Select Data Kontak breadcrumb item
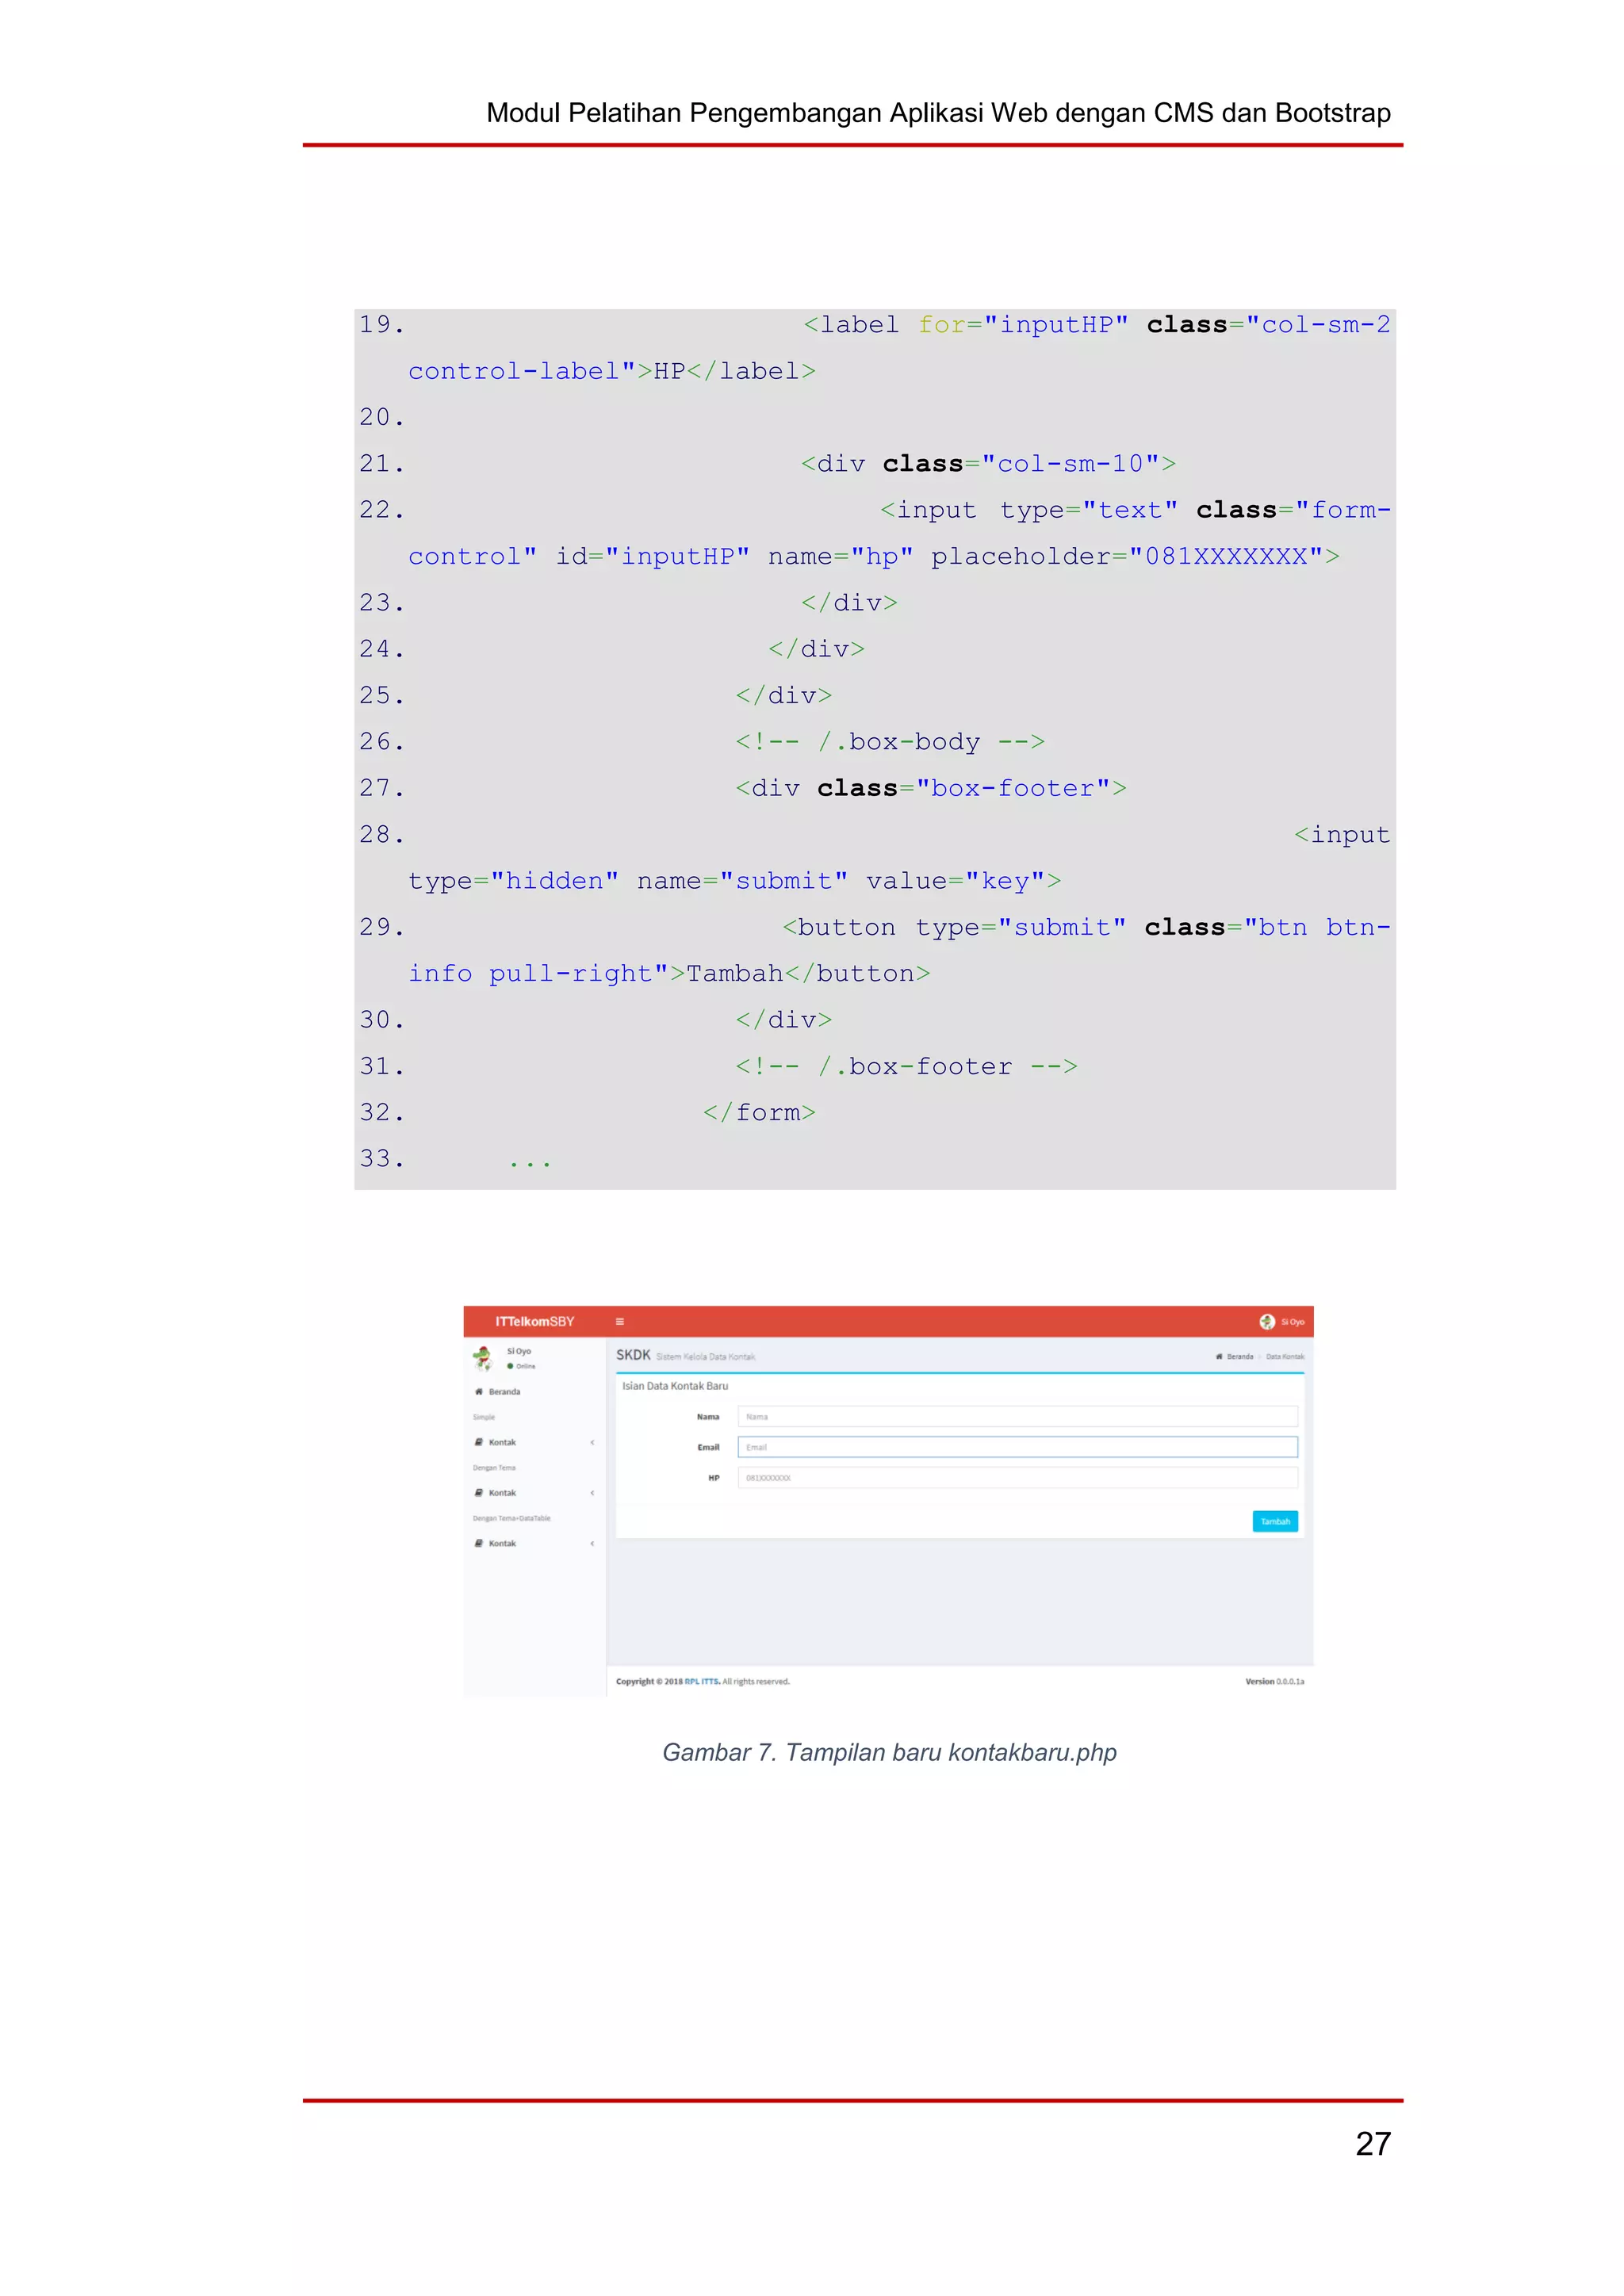1624x2296 pixels. pos(1285,1356)
